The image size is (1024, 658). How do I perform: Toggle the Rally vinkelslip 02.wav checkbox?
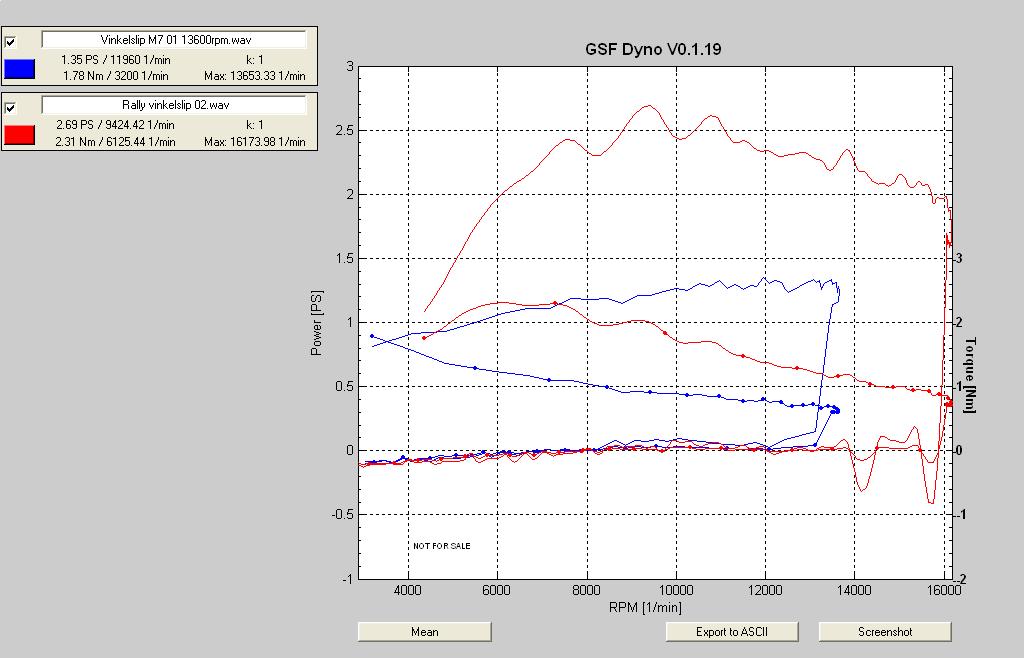point(11,108)
